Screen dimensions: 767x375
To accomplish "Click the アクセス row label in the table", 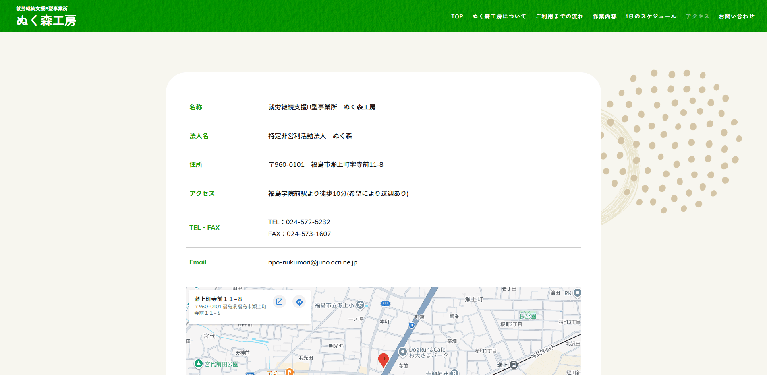I will point(202,193).
